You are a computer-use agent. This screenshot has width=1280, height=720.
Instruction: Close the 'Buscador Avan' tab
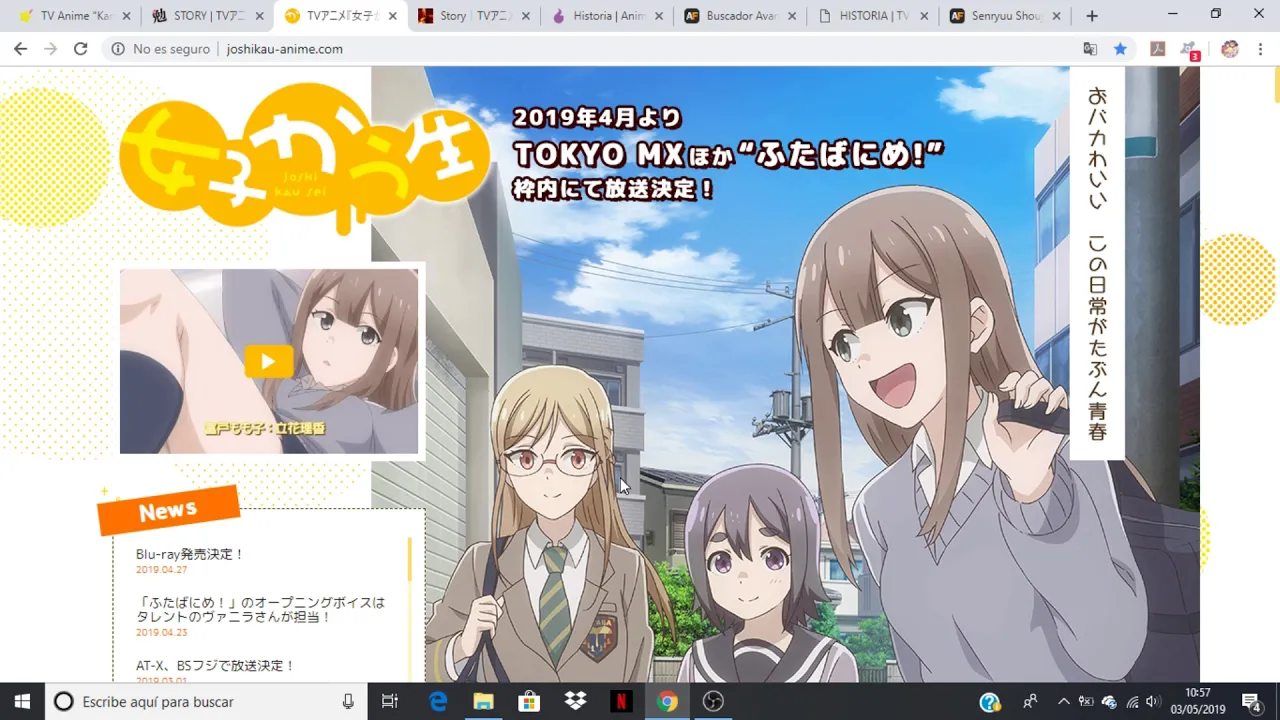coord(792,16)
